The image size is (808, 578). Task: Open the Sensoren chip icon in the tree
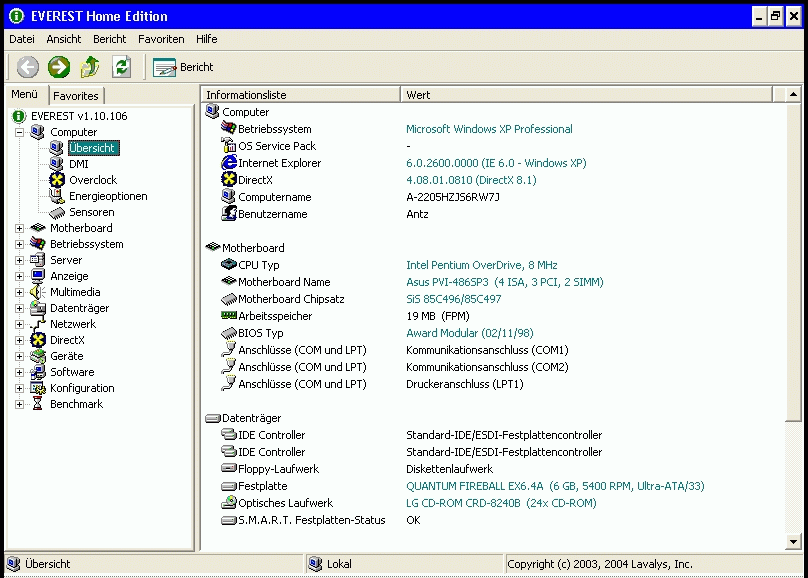[57, 212]
